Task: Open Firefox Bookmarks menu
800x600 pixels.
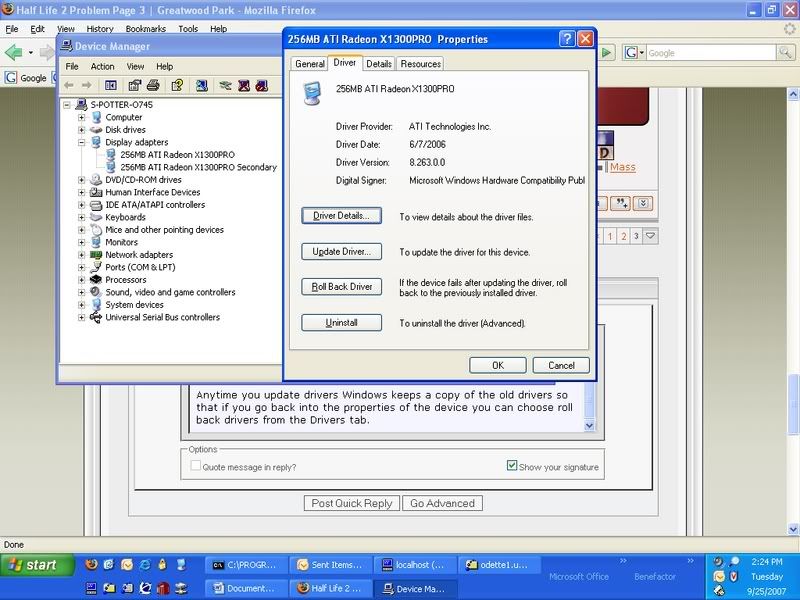Action: [145, 29]
